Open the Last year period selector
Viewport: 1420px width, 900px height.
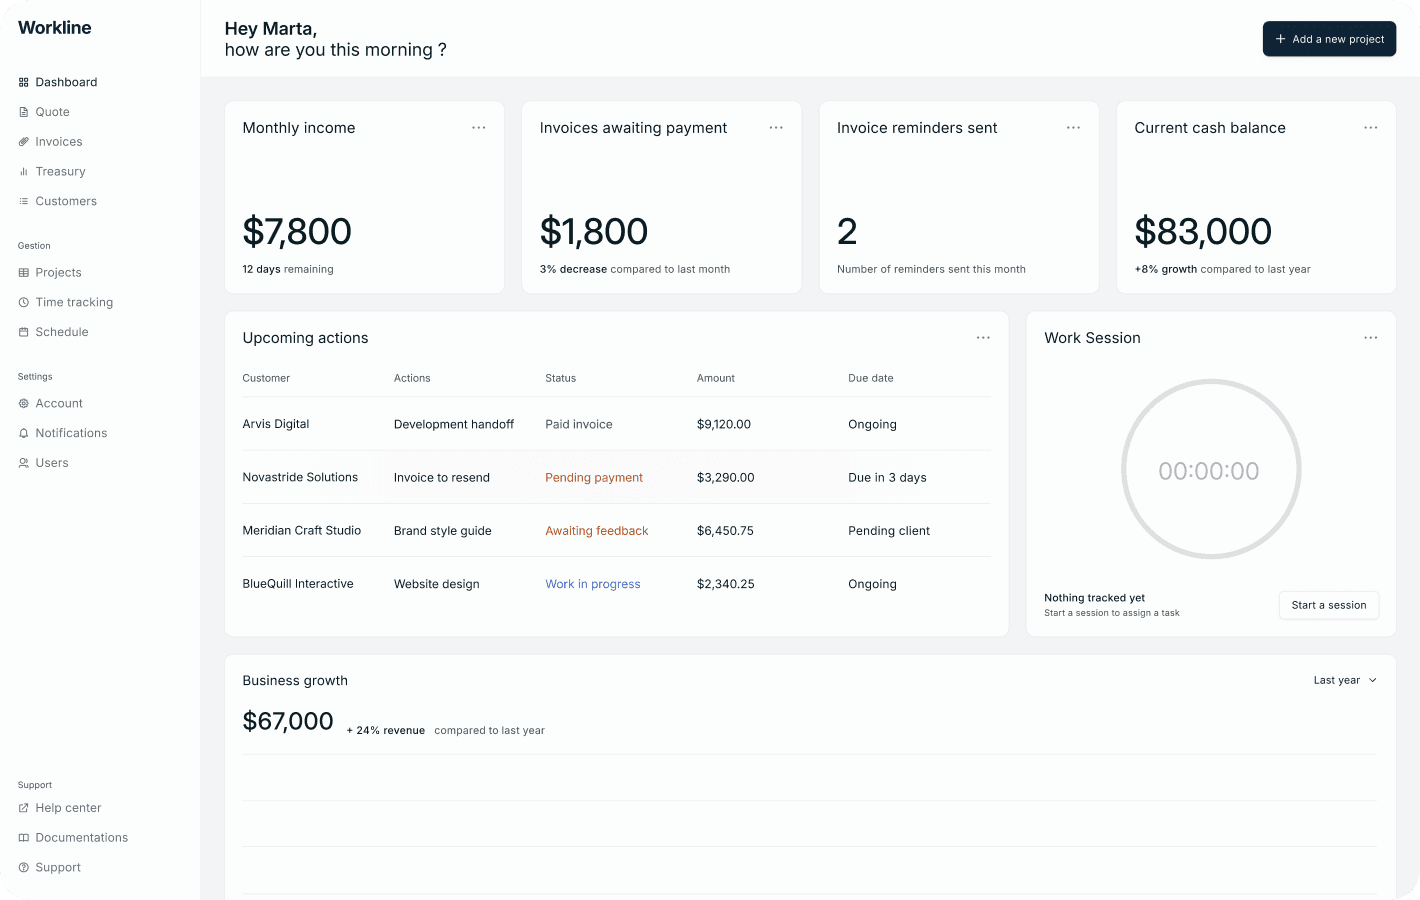click(1344, 680)
